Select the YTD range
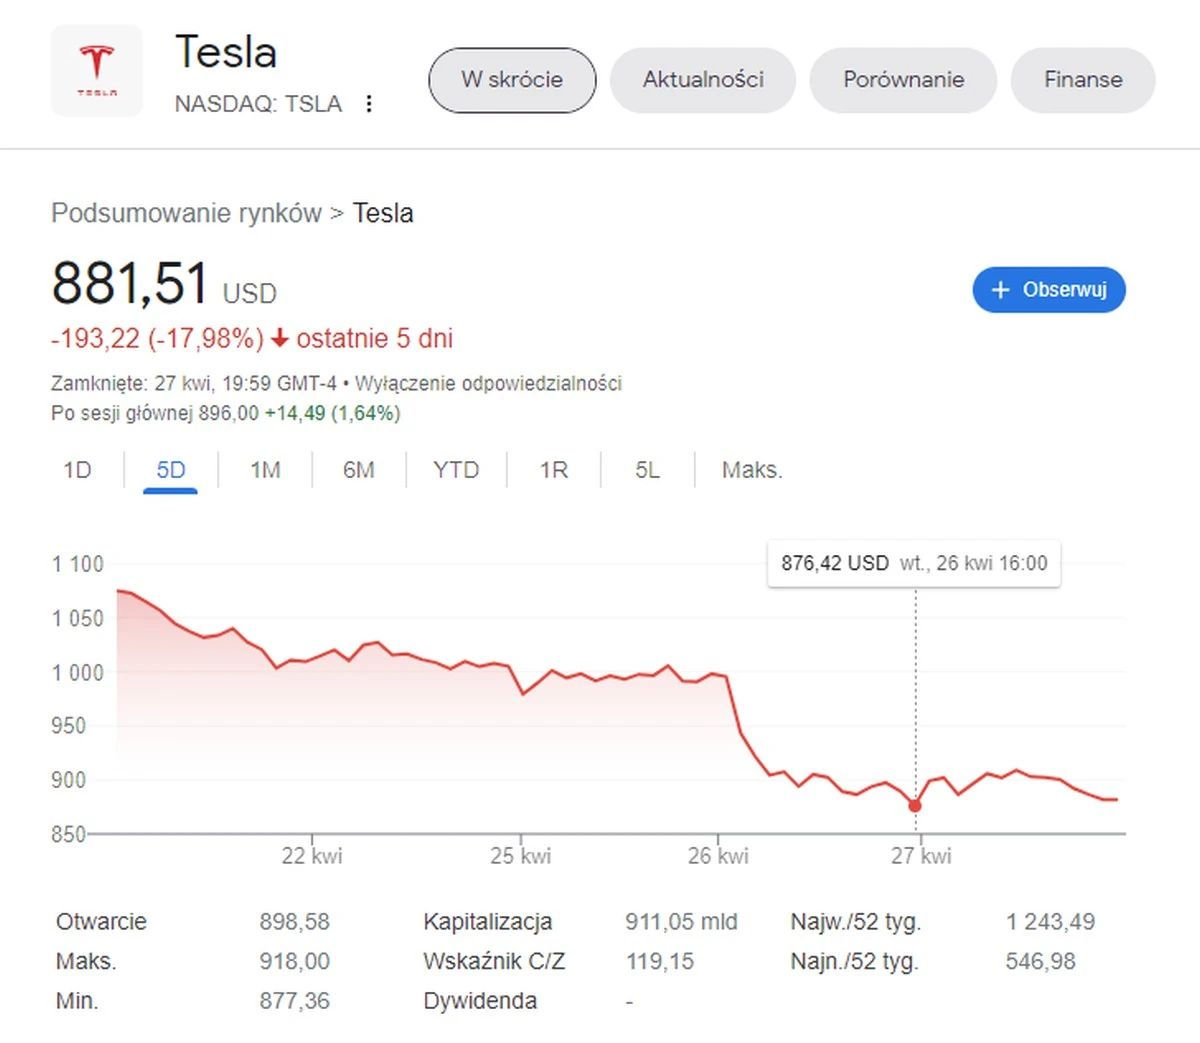This screenshot has height=1043, width=1200. (456, 469)
